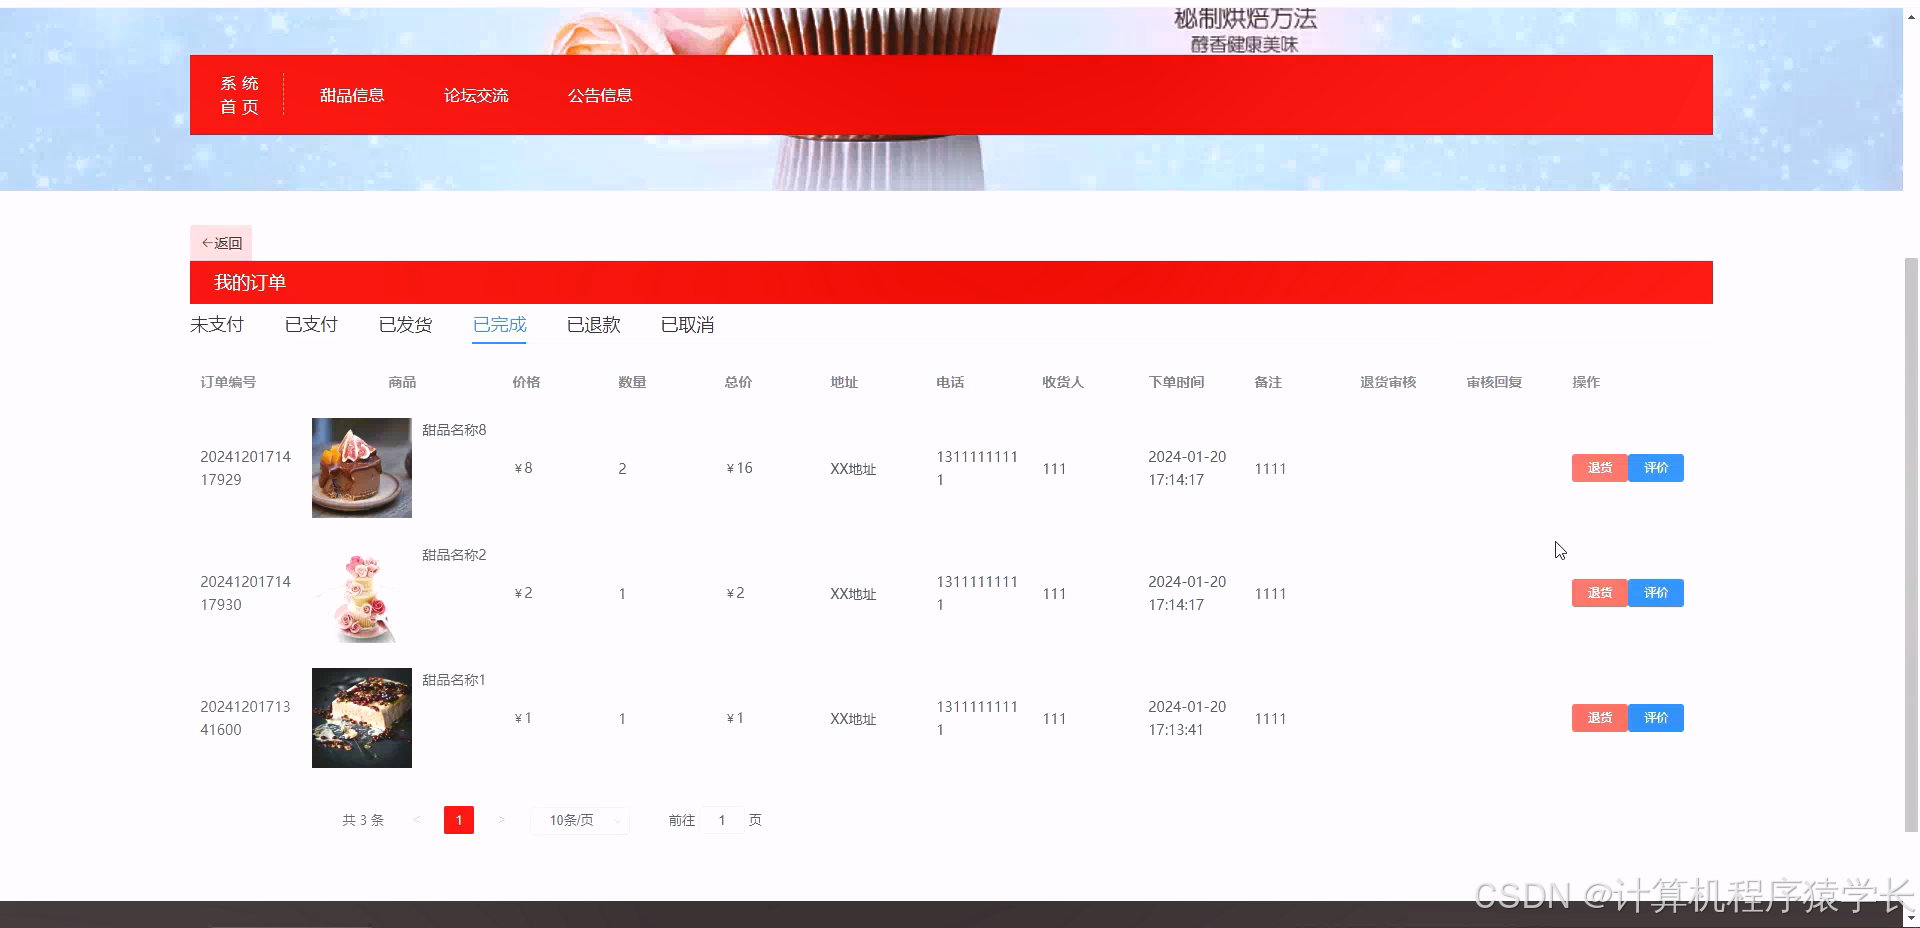The width and height of the screenshot is (1920, 928).
Task: Click 退货 return button for 甜品名称8 order
Action: 1598,468
